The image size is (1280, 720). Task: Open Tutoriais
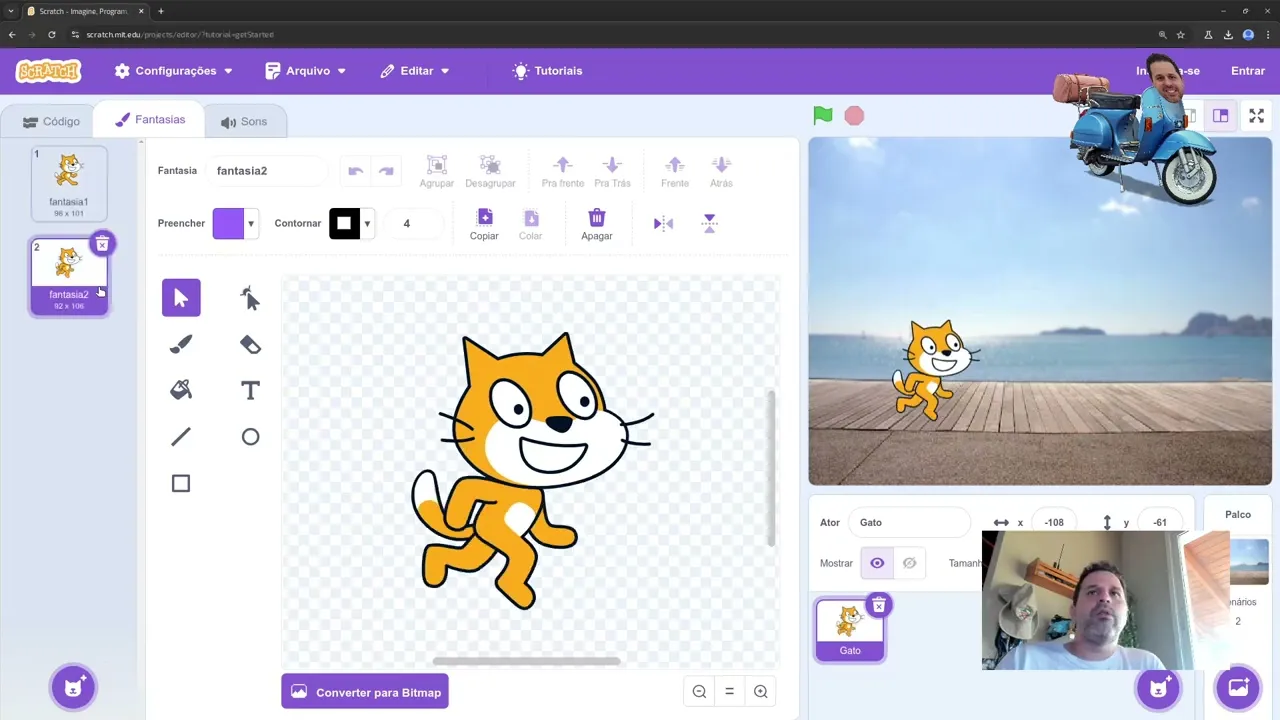pos(548,71)
